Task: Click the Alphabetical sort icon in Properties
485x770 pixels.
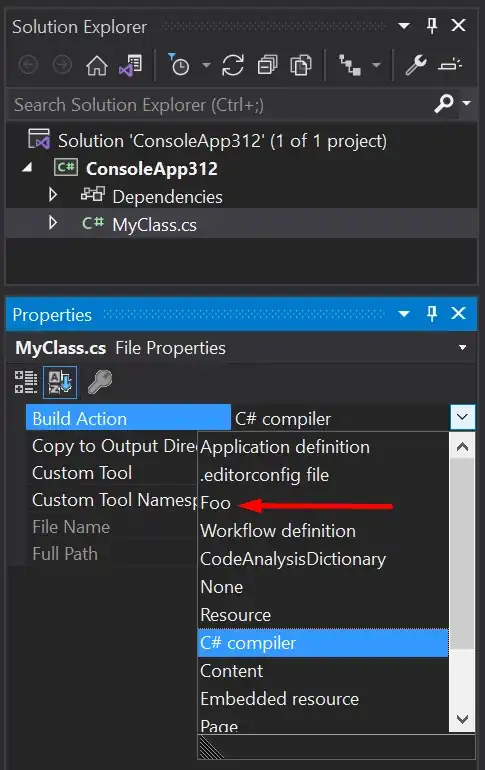Action: (60, 382)
